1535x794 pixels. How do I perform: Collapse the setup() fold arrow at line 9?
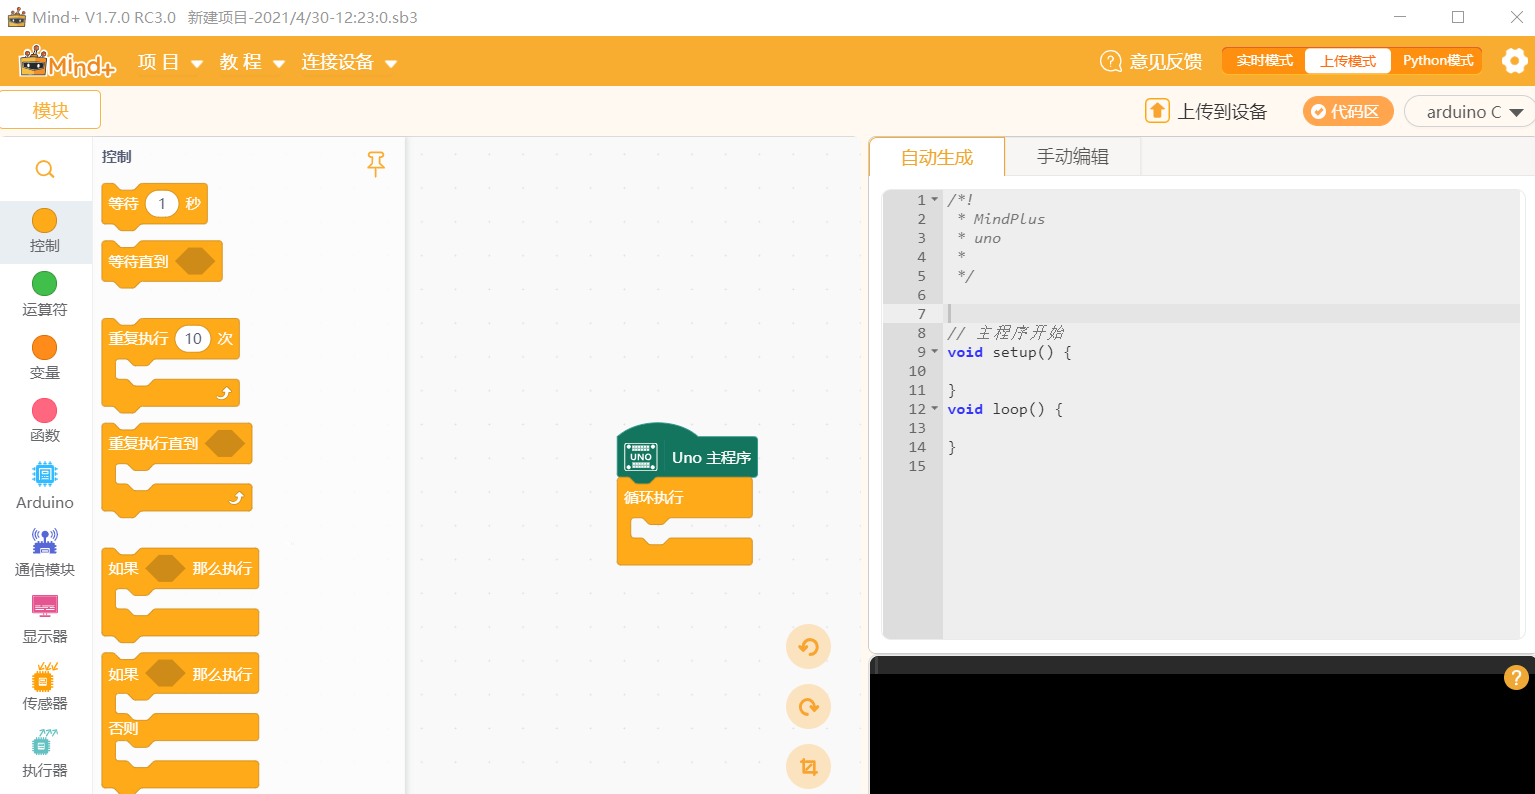coord(935,352)
